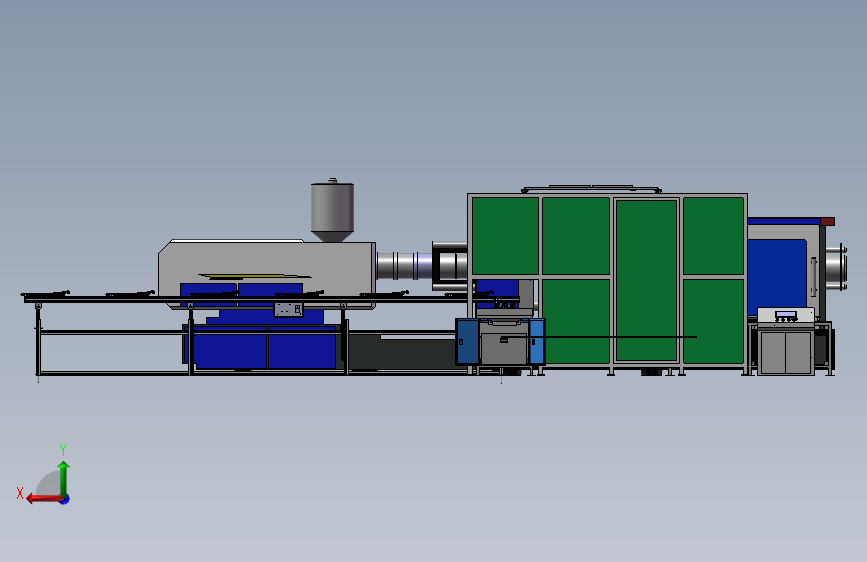The height and width of the screenshot is (562, 867).
Task: Select the top-left green enclosure panel
Action: [x=505, y=236]
